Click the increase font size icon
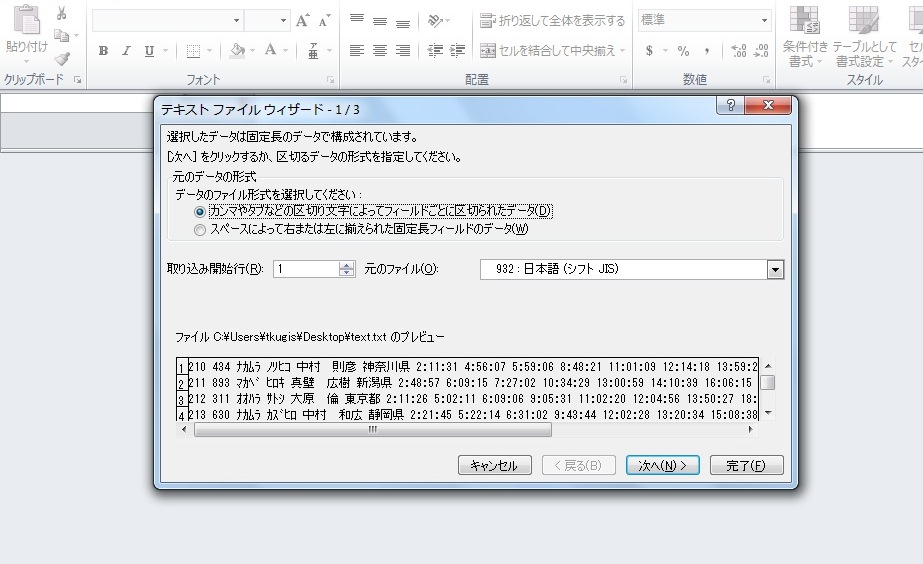Screen dimensions: 923x564 click(x=303, y=21)
